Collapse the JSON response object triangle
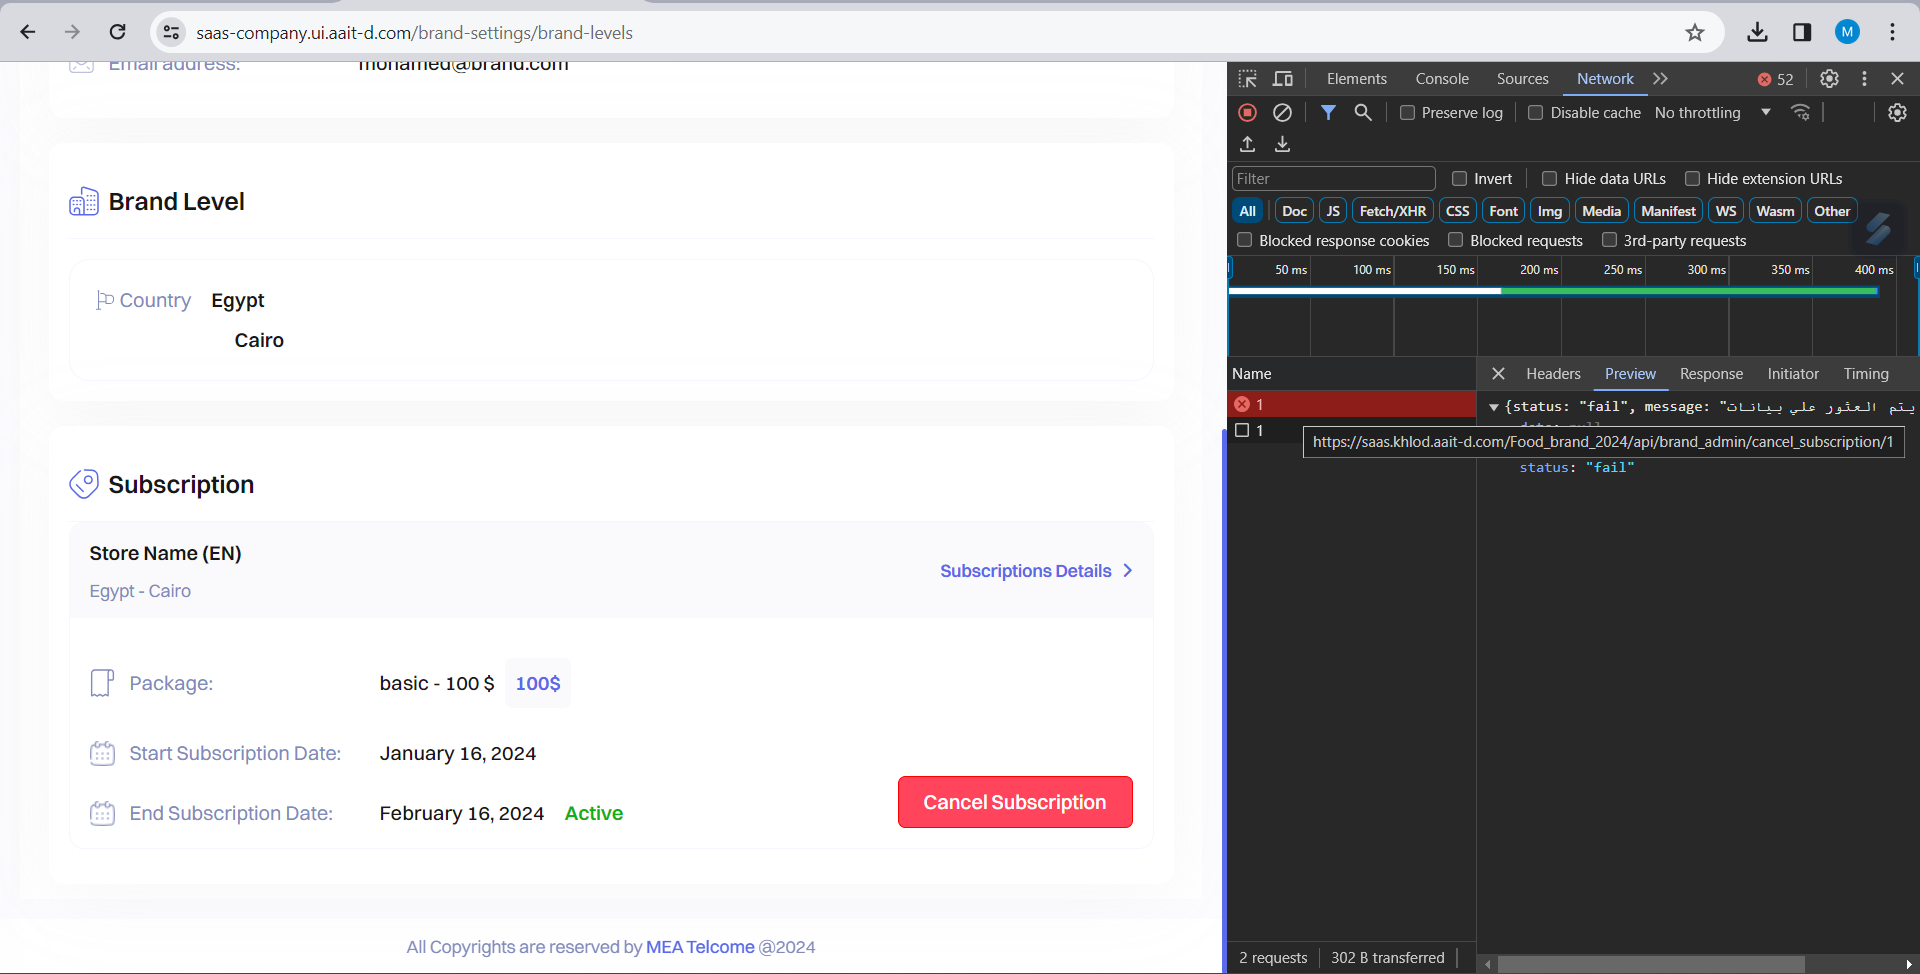Viewport: 1920px width, 974px height. click(1493, 407)
